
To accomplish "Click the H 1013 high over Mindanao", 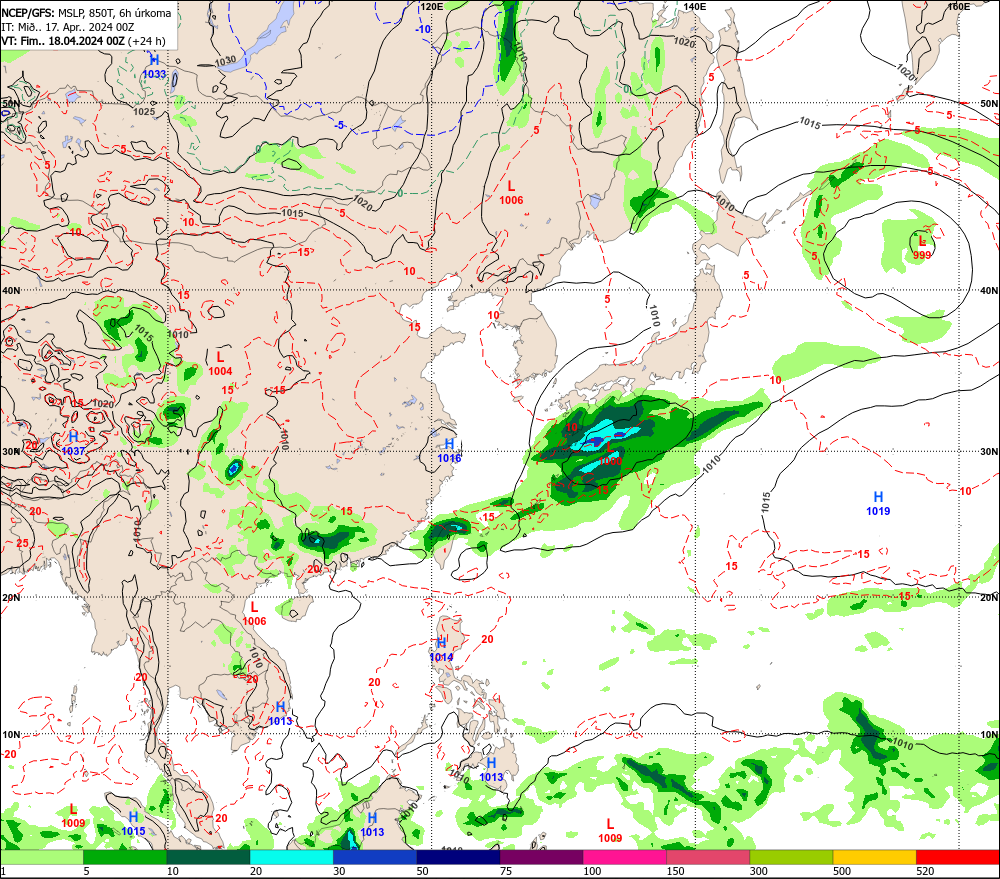I will (491, 770).
